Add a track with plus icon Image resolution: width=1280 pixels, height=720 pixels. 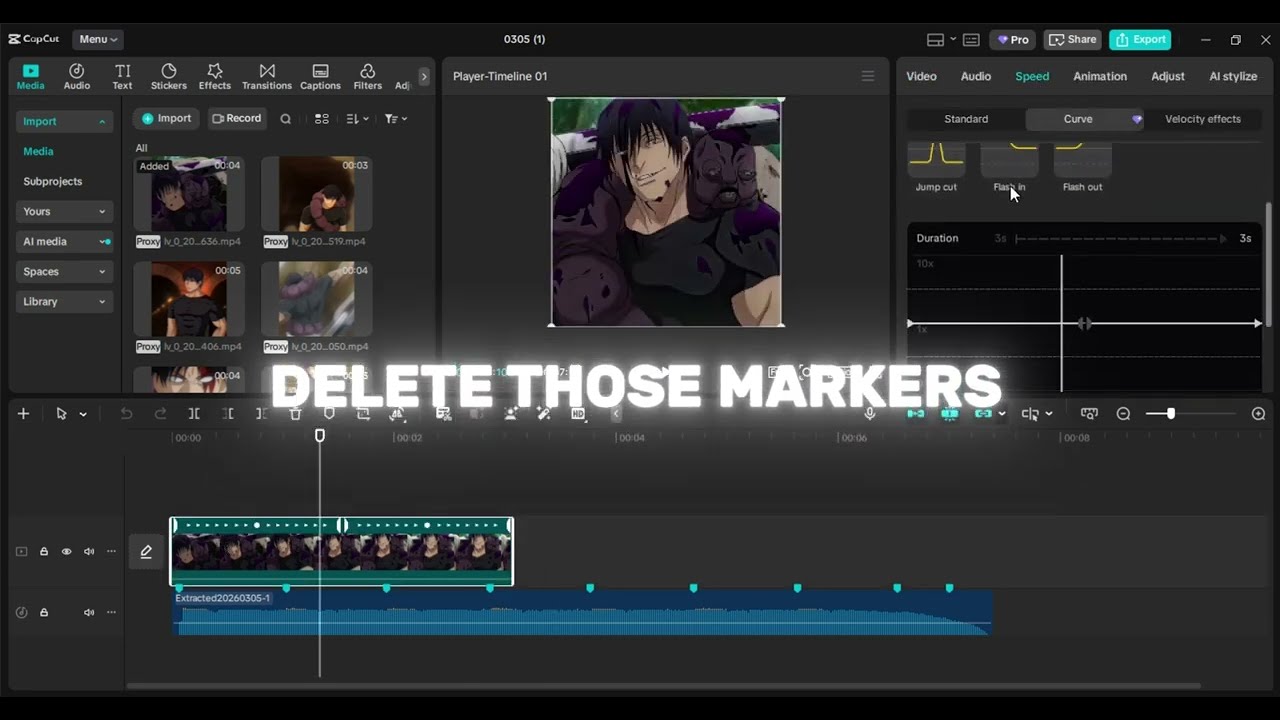pos(23,414)
